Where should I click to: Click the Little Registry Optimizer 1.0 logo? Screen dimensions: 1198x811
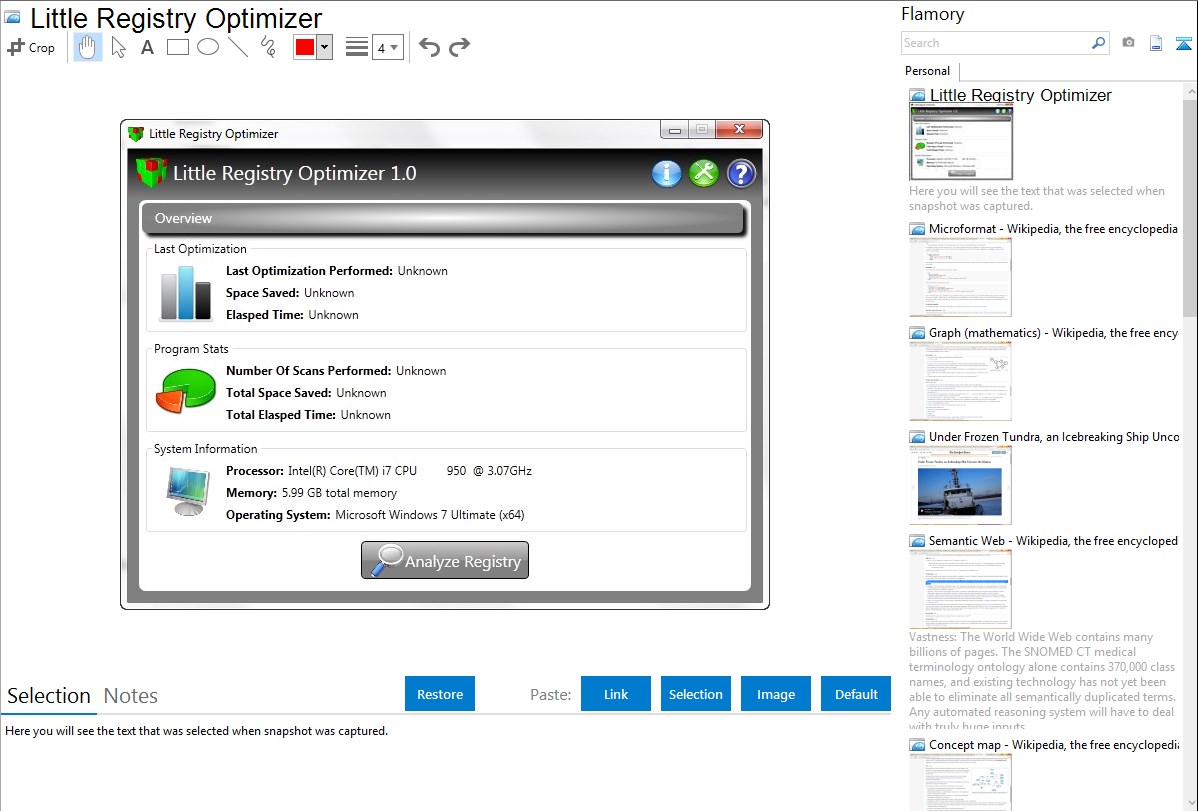point(151,173)
